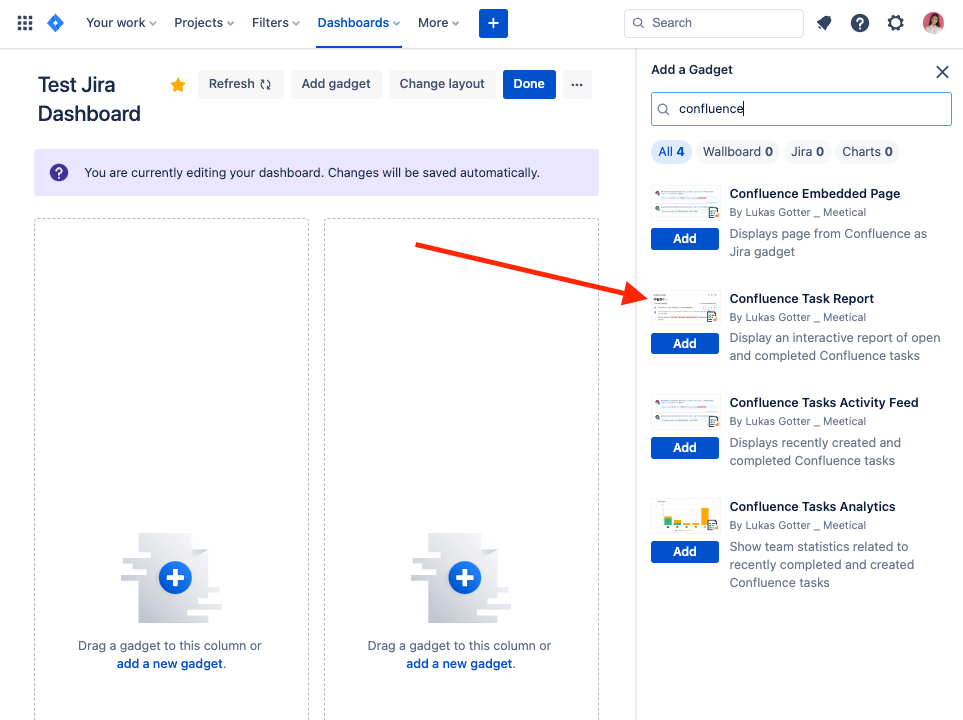Image resolution: width=963 pixels, height=720 pixels.
Task: Click the Confluence Tasks Analytics title
Action: 812,507
